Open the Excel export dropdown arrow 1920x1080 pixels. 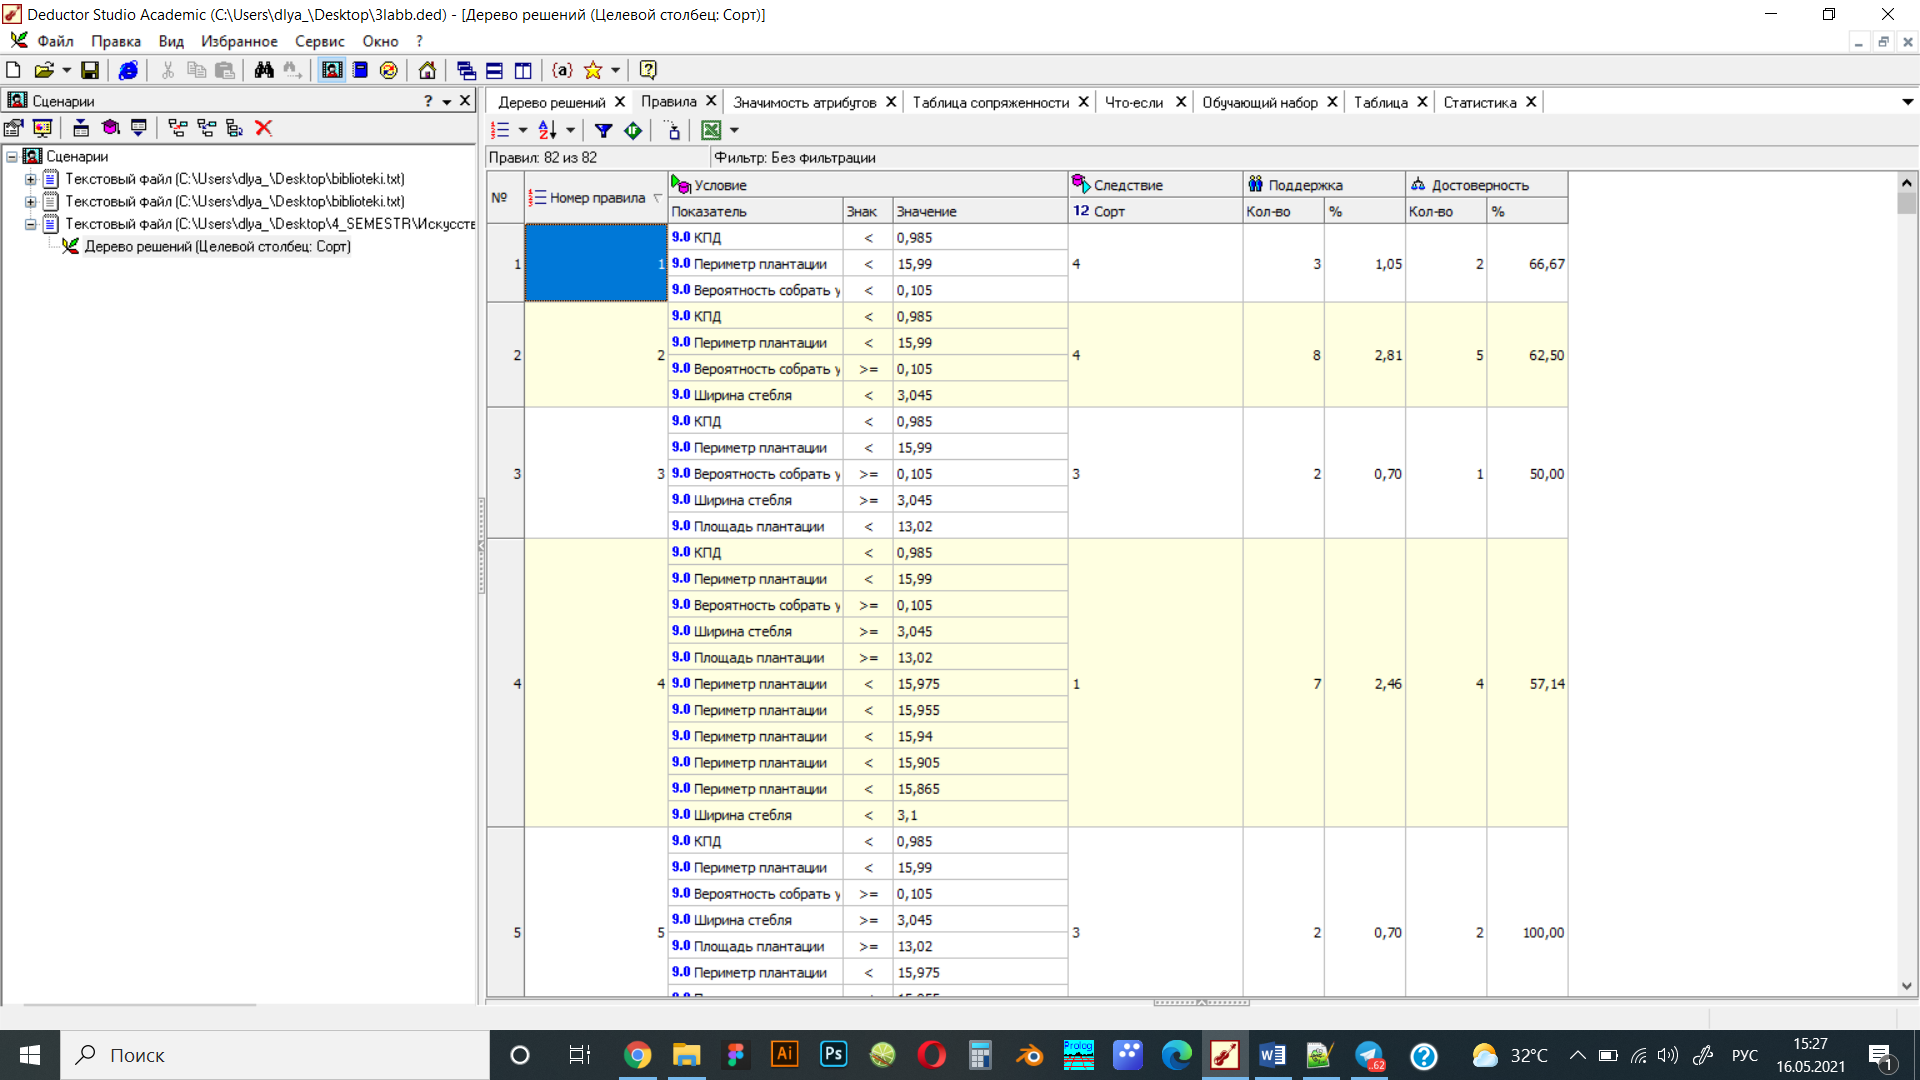(x=734, y=130)
